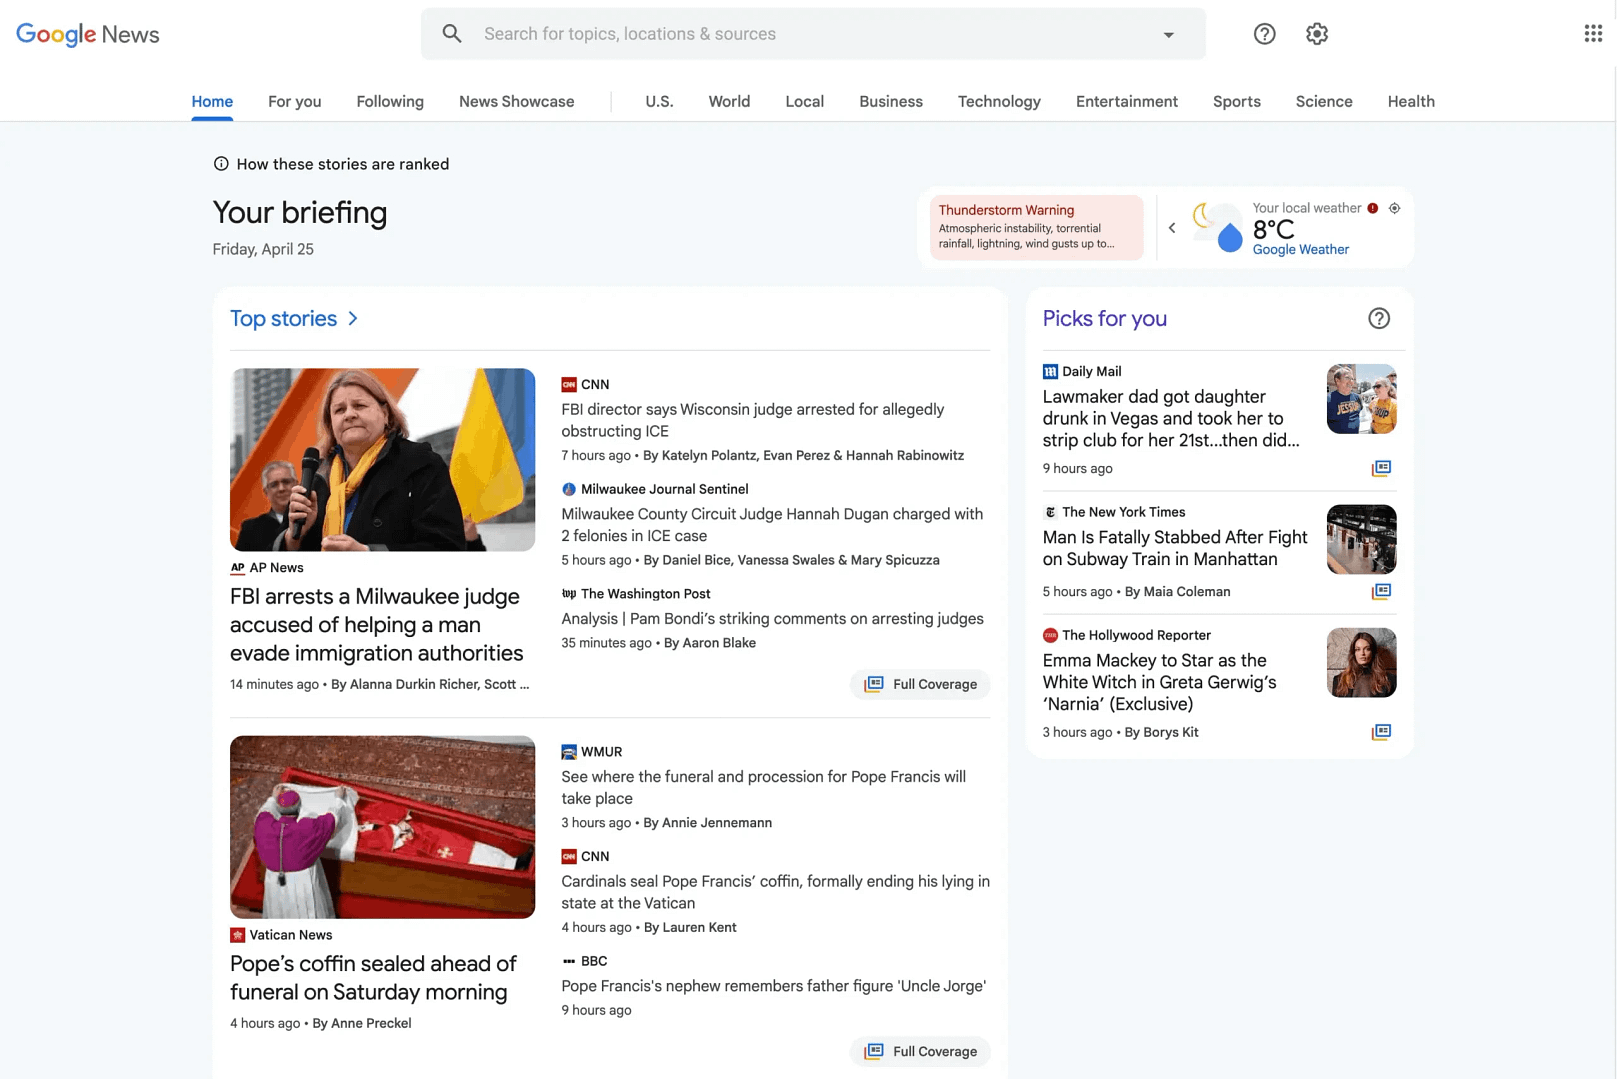1617x1079 pixels.
Task: Click The Hollywood Reporter source icon
Action: point(1050,635)
